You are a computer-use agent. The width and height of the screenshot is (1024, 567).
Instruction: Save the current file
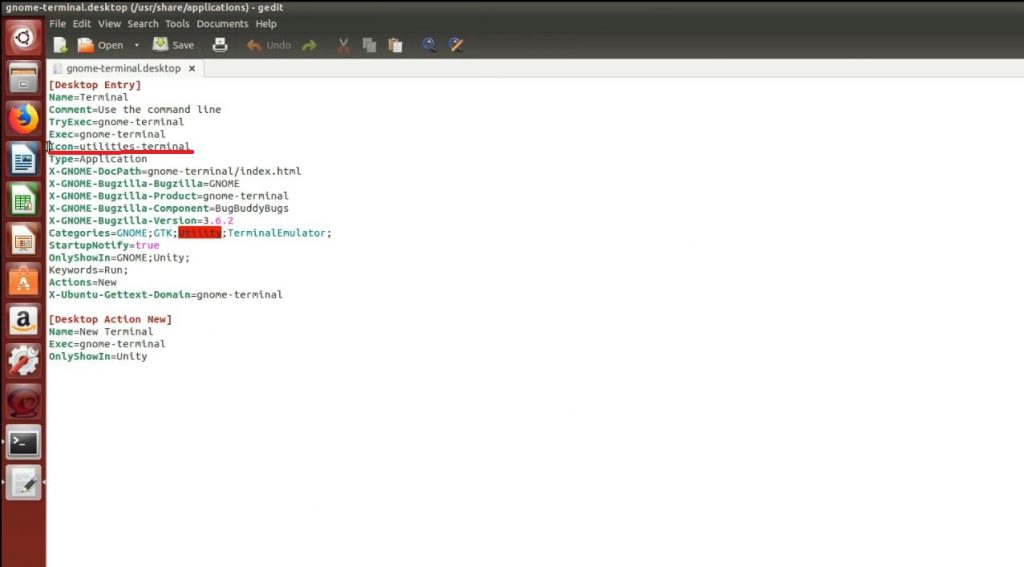[x=174, y=45]
